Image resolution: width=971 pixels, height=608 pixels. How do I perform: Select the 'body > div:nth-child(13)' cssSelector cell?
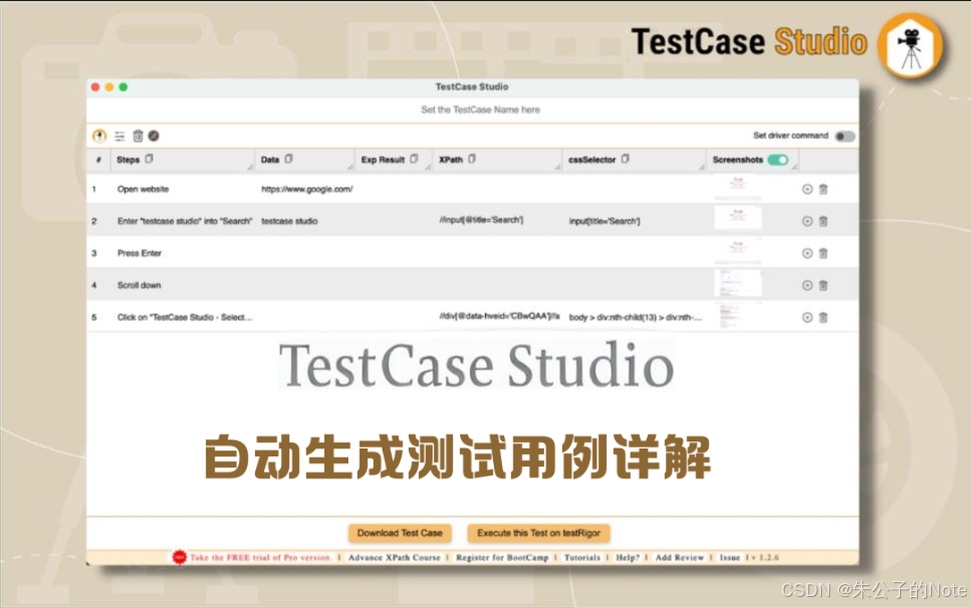point(635,318)
